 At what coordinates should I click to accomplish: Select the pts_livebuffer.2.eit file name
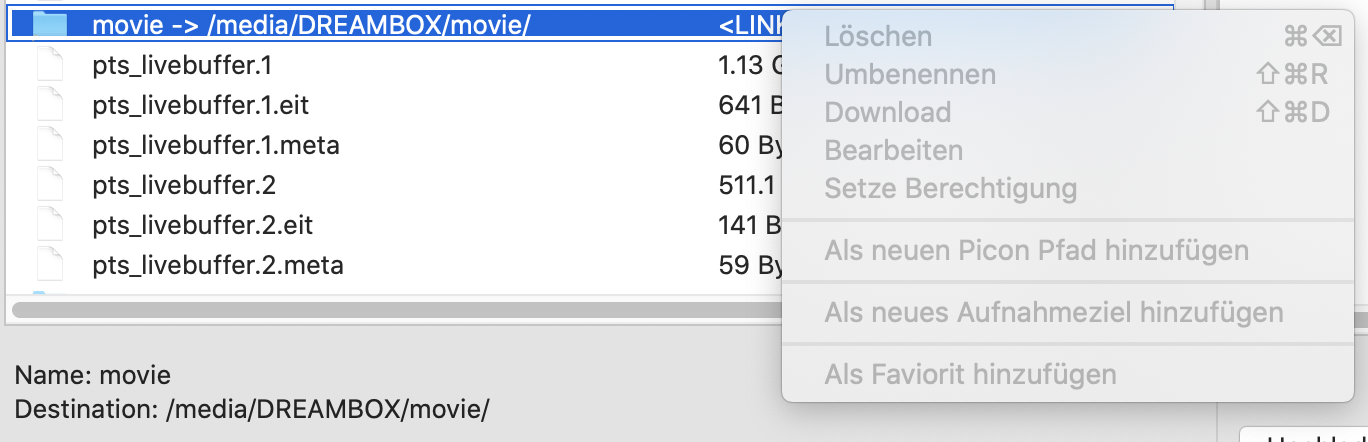[203, 226]
